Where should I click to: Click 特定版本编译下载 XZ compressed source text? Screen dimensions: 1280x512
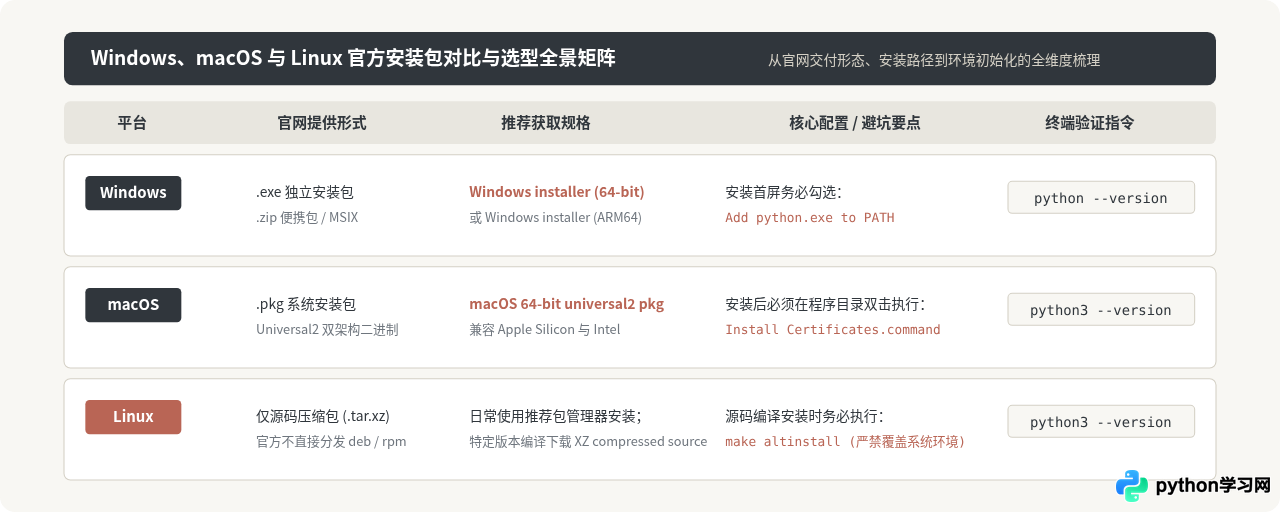tap(588, 441)
